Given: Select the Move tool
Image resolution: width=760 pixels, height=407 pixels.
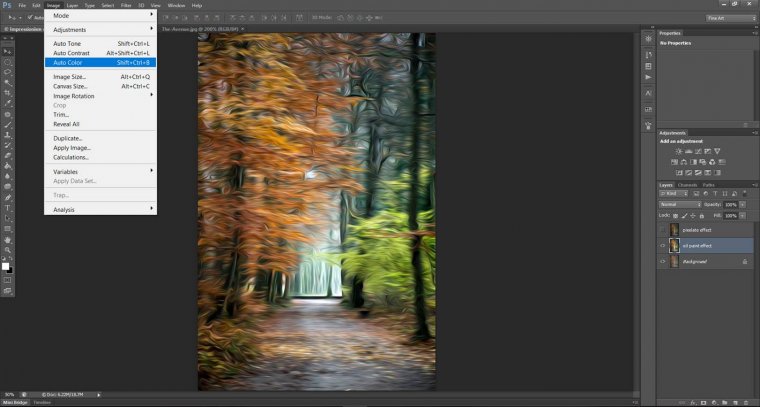Looking at the screenshot, I should (7, 51).
